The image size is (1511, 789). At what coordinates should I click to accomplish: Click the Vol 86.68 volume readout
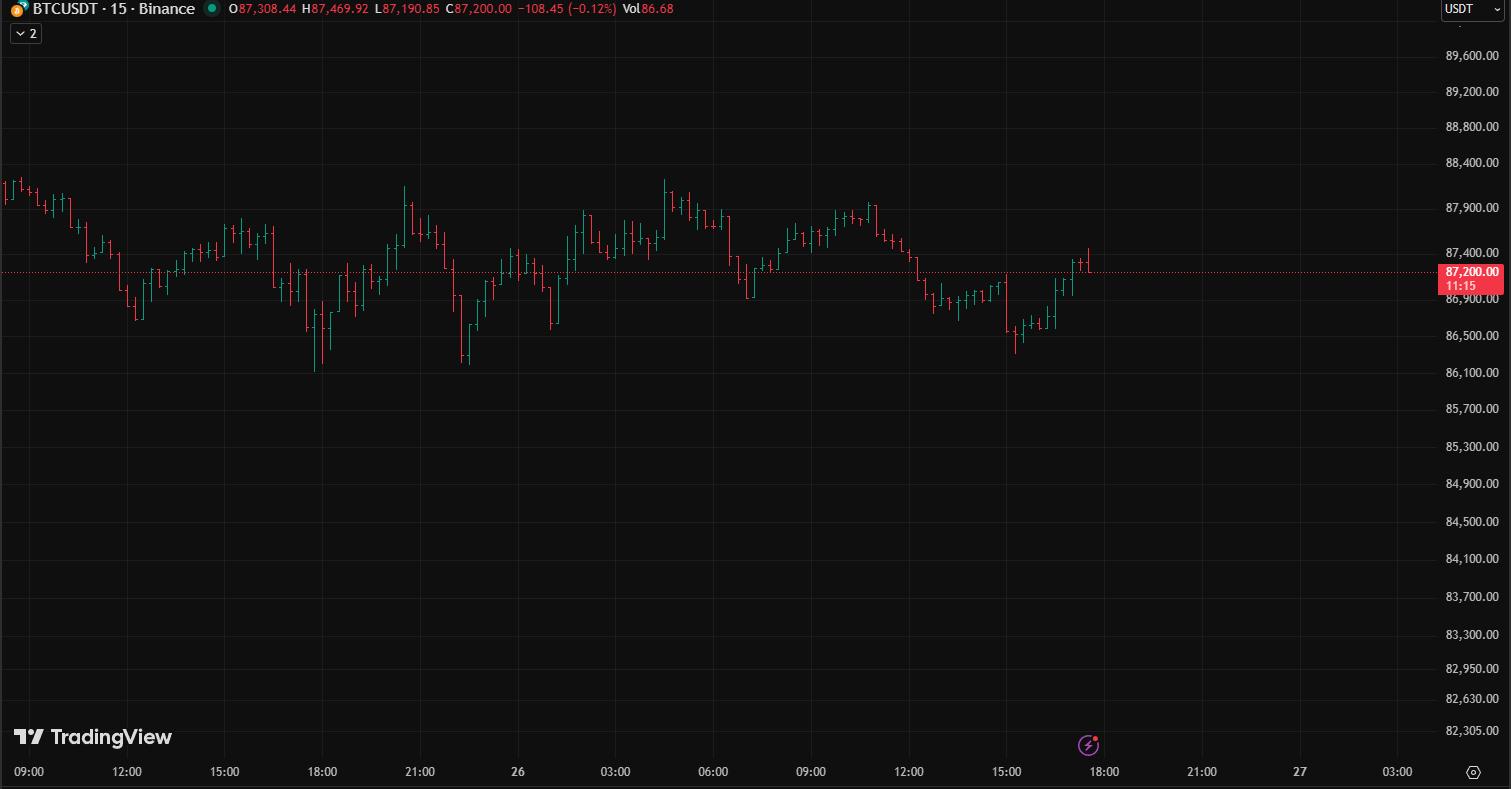point(647,9)
